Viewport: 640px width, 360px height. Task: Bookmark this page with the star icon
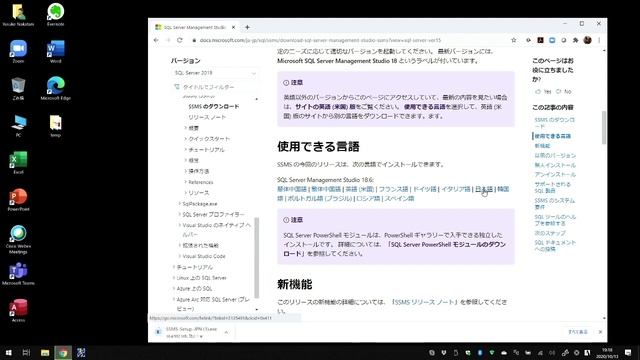pyautogui.click(x=513, y=40)
